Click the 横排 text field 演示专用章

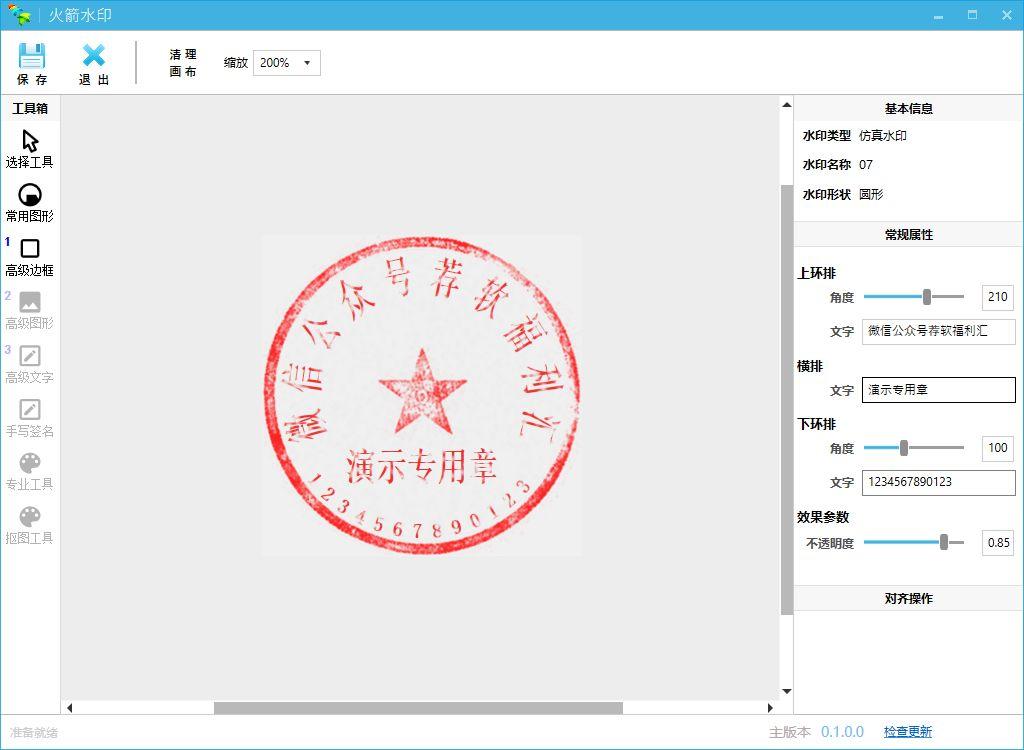click(x=938, y=390)
